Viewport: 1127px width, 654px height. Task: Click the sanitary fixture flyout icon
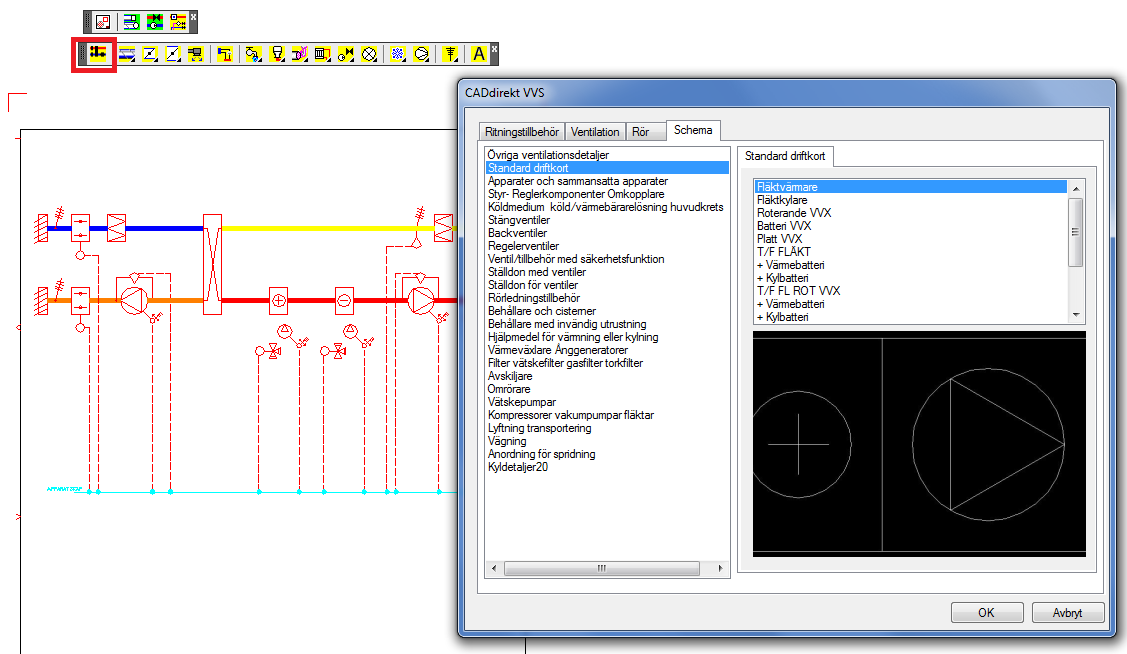[277, 54]
